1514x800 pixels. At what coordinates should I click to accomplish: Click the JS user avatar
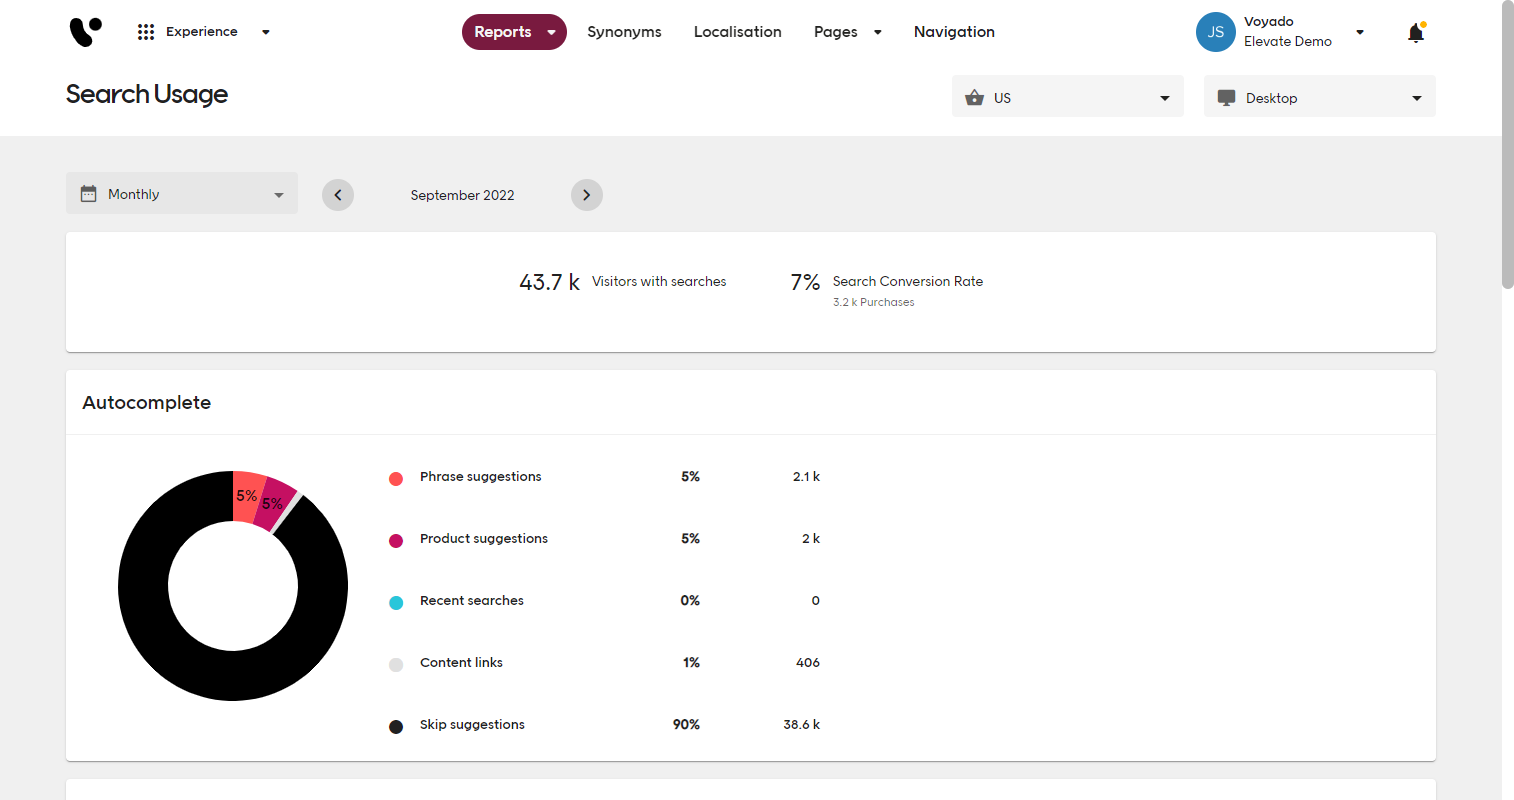(1216, 32)
